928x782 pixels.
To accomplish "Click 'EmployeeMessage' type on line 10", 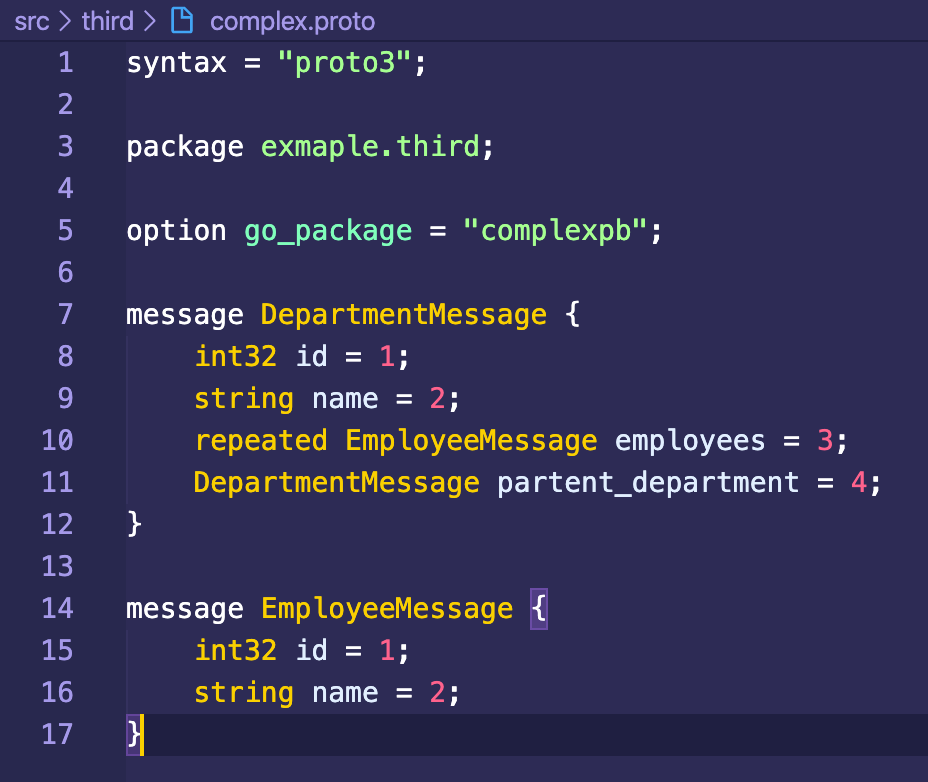I will (471, 442).
